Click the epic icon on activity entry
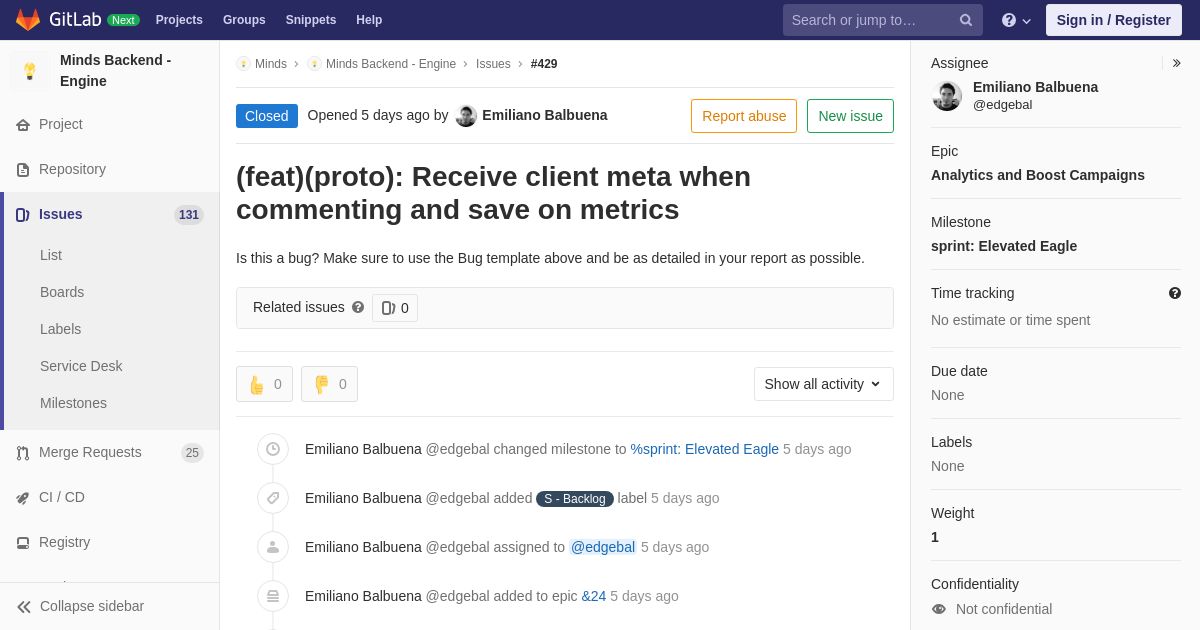Viewport: 1200px width, 630px height. (x=273, y=596)
